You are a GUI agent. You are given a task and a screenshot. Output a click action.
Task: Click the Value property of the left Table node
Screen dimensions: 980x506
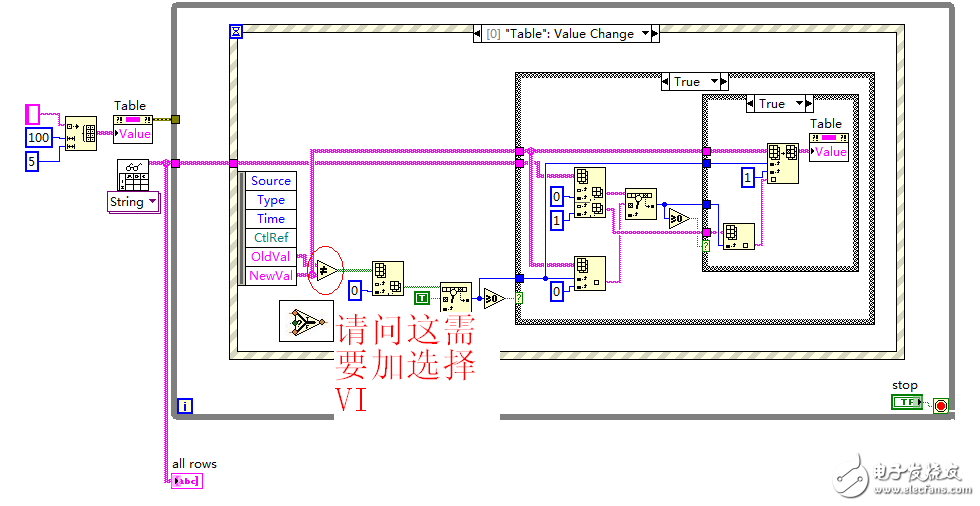(133, 134)
